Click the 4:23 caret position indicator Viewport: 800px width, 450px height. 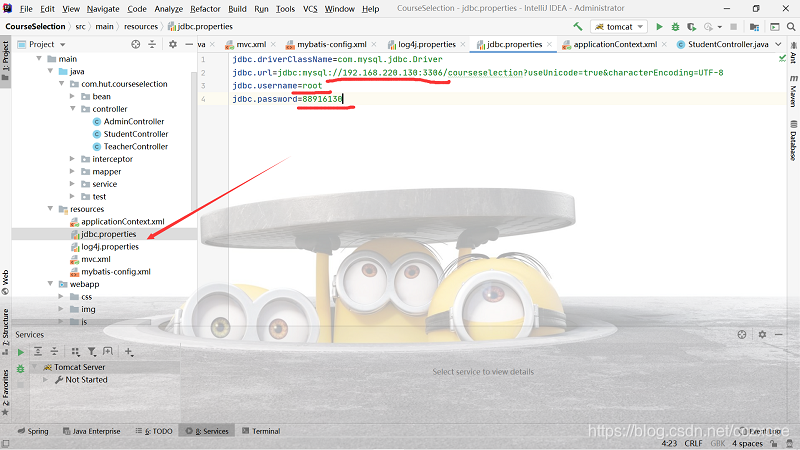(669, 443)
